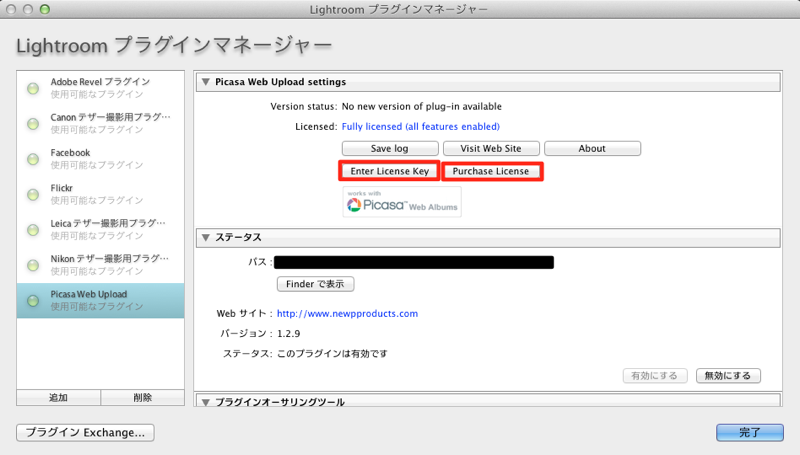Image resolution: width=800 pixels, height=455 pixels.
Task: Click the version number 1.2.9 text
Action: 289,334
